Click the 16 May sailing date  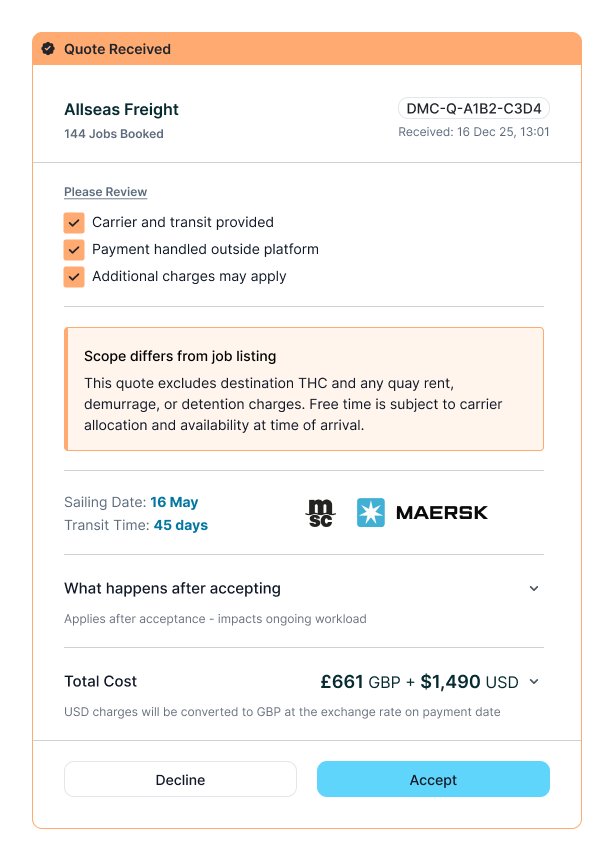click(174, 502)
